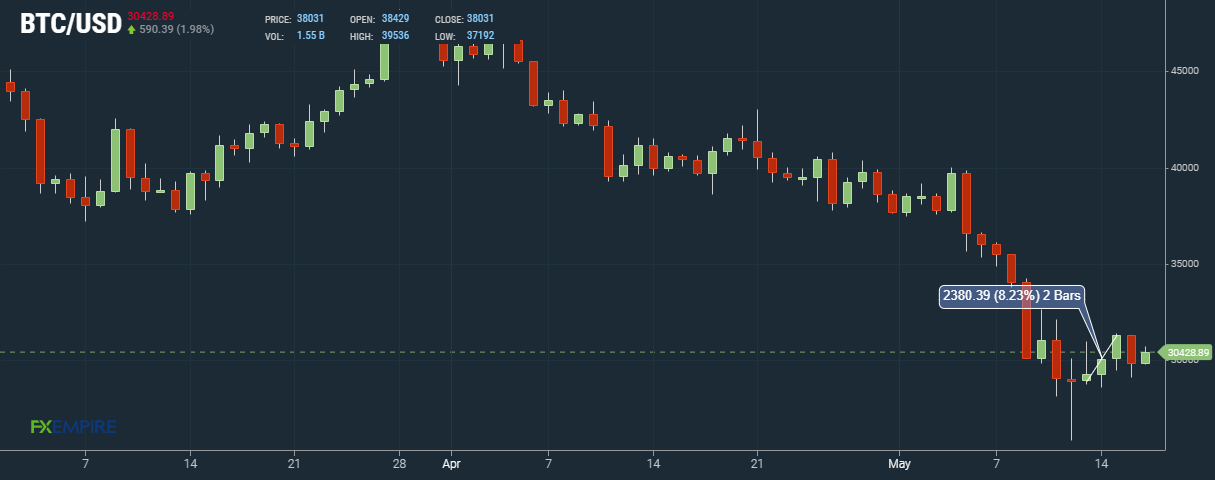Click the 21 date label just before May
The width and height of the screenshot is (1215, 480).
click(x=757, y=464)
